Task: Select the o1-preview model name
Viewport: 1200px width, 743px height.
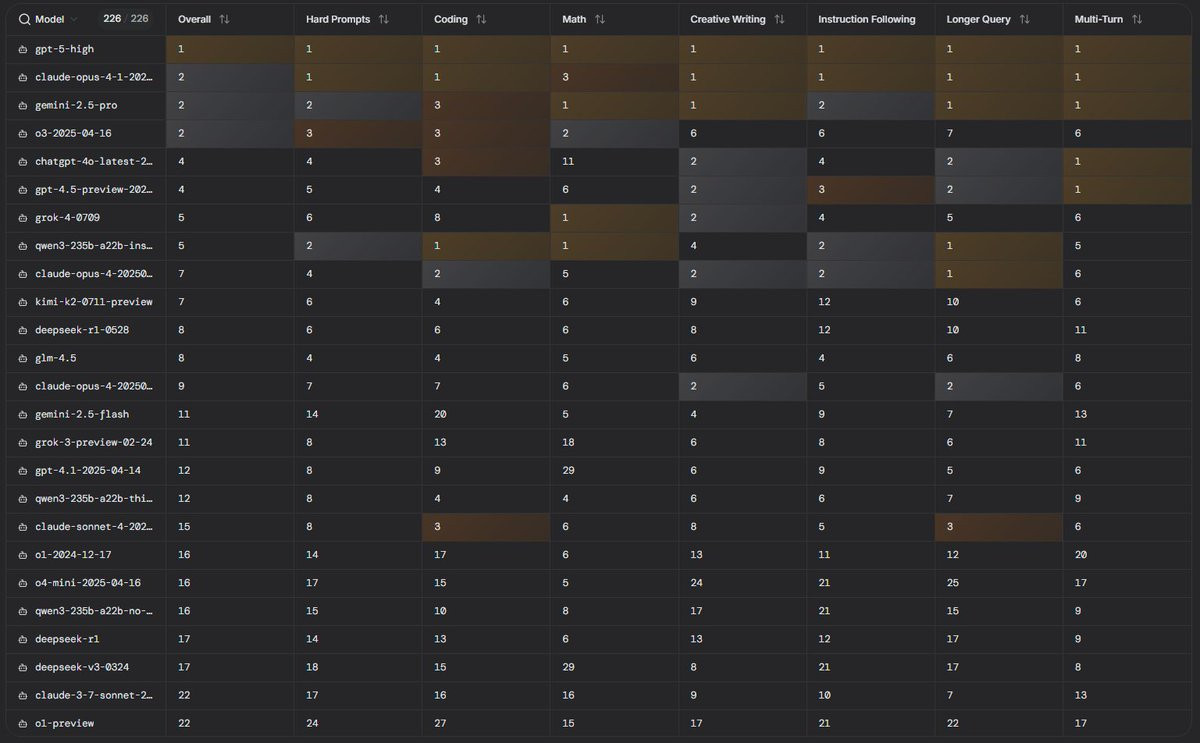Action: tap(64, 723)
